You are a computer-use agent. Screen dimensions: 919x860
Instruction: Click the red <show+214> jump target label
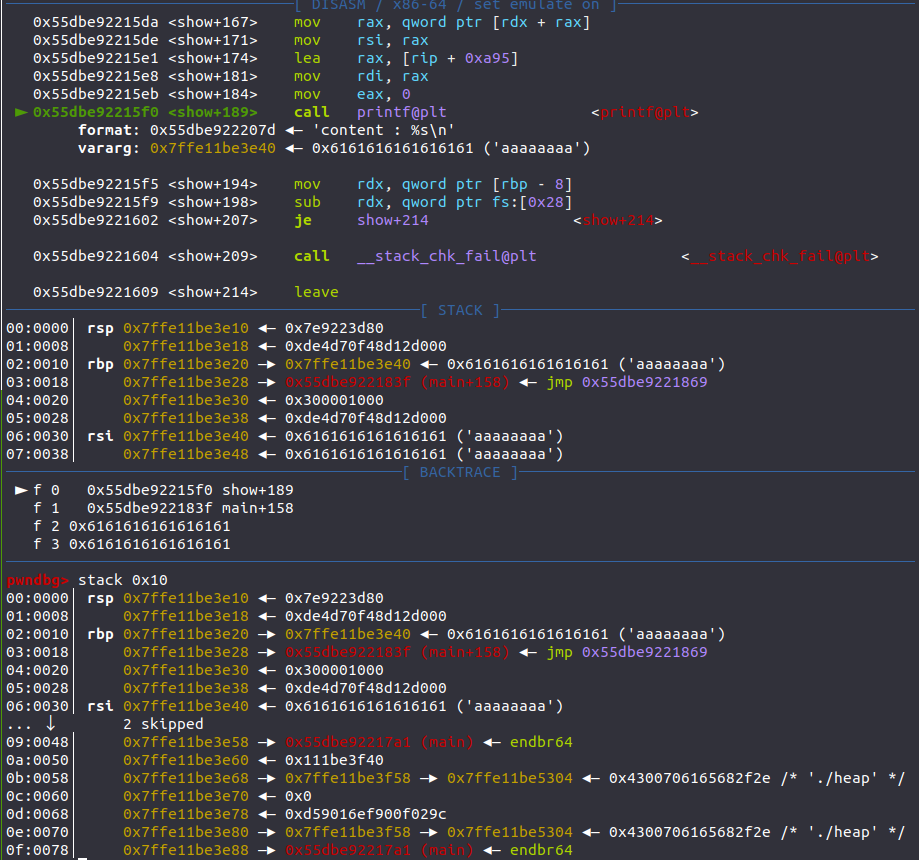tap(618, 220)
